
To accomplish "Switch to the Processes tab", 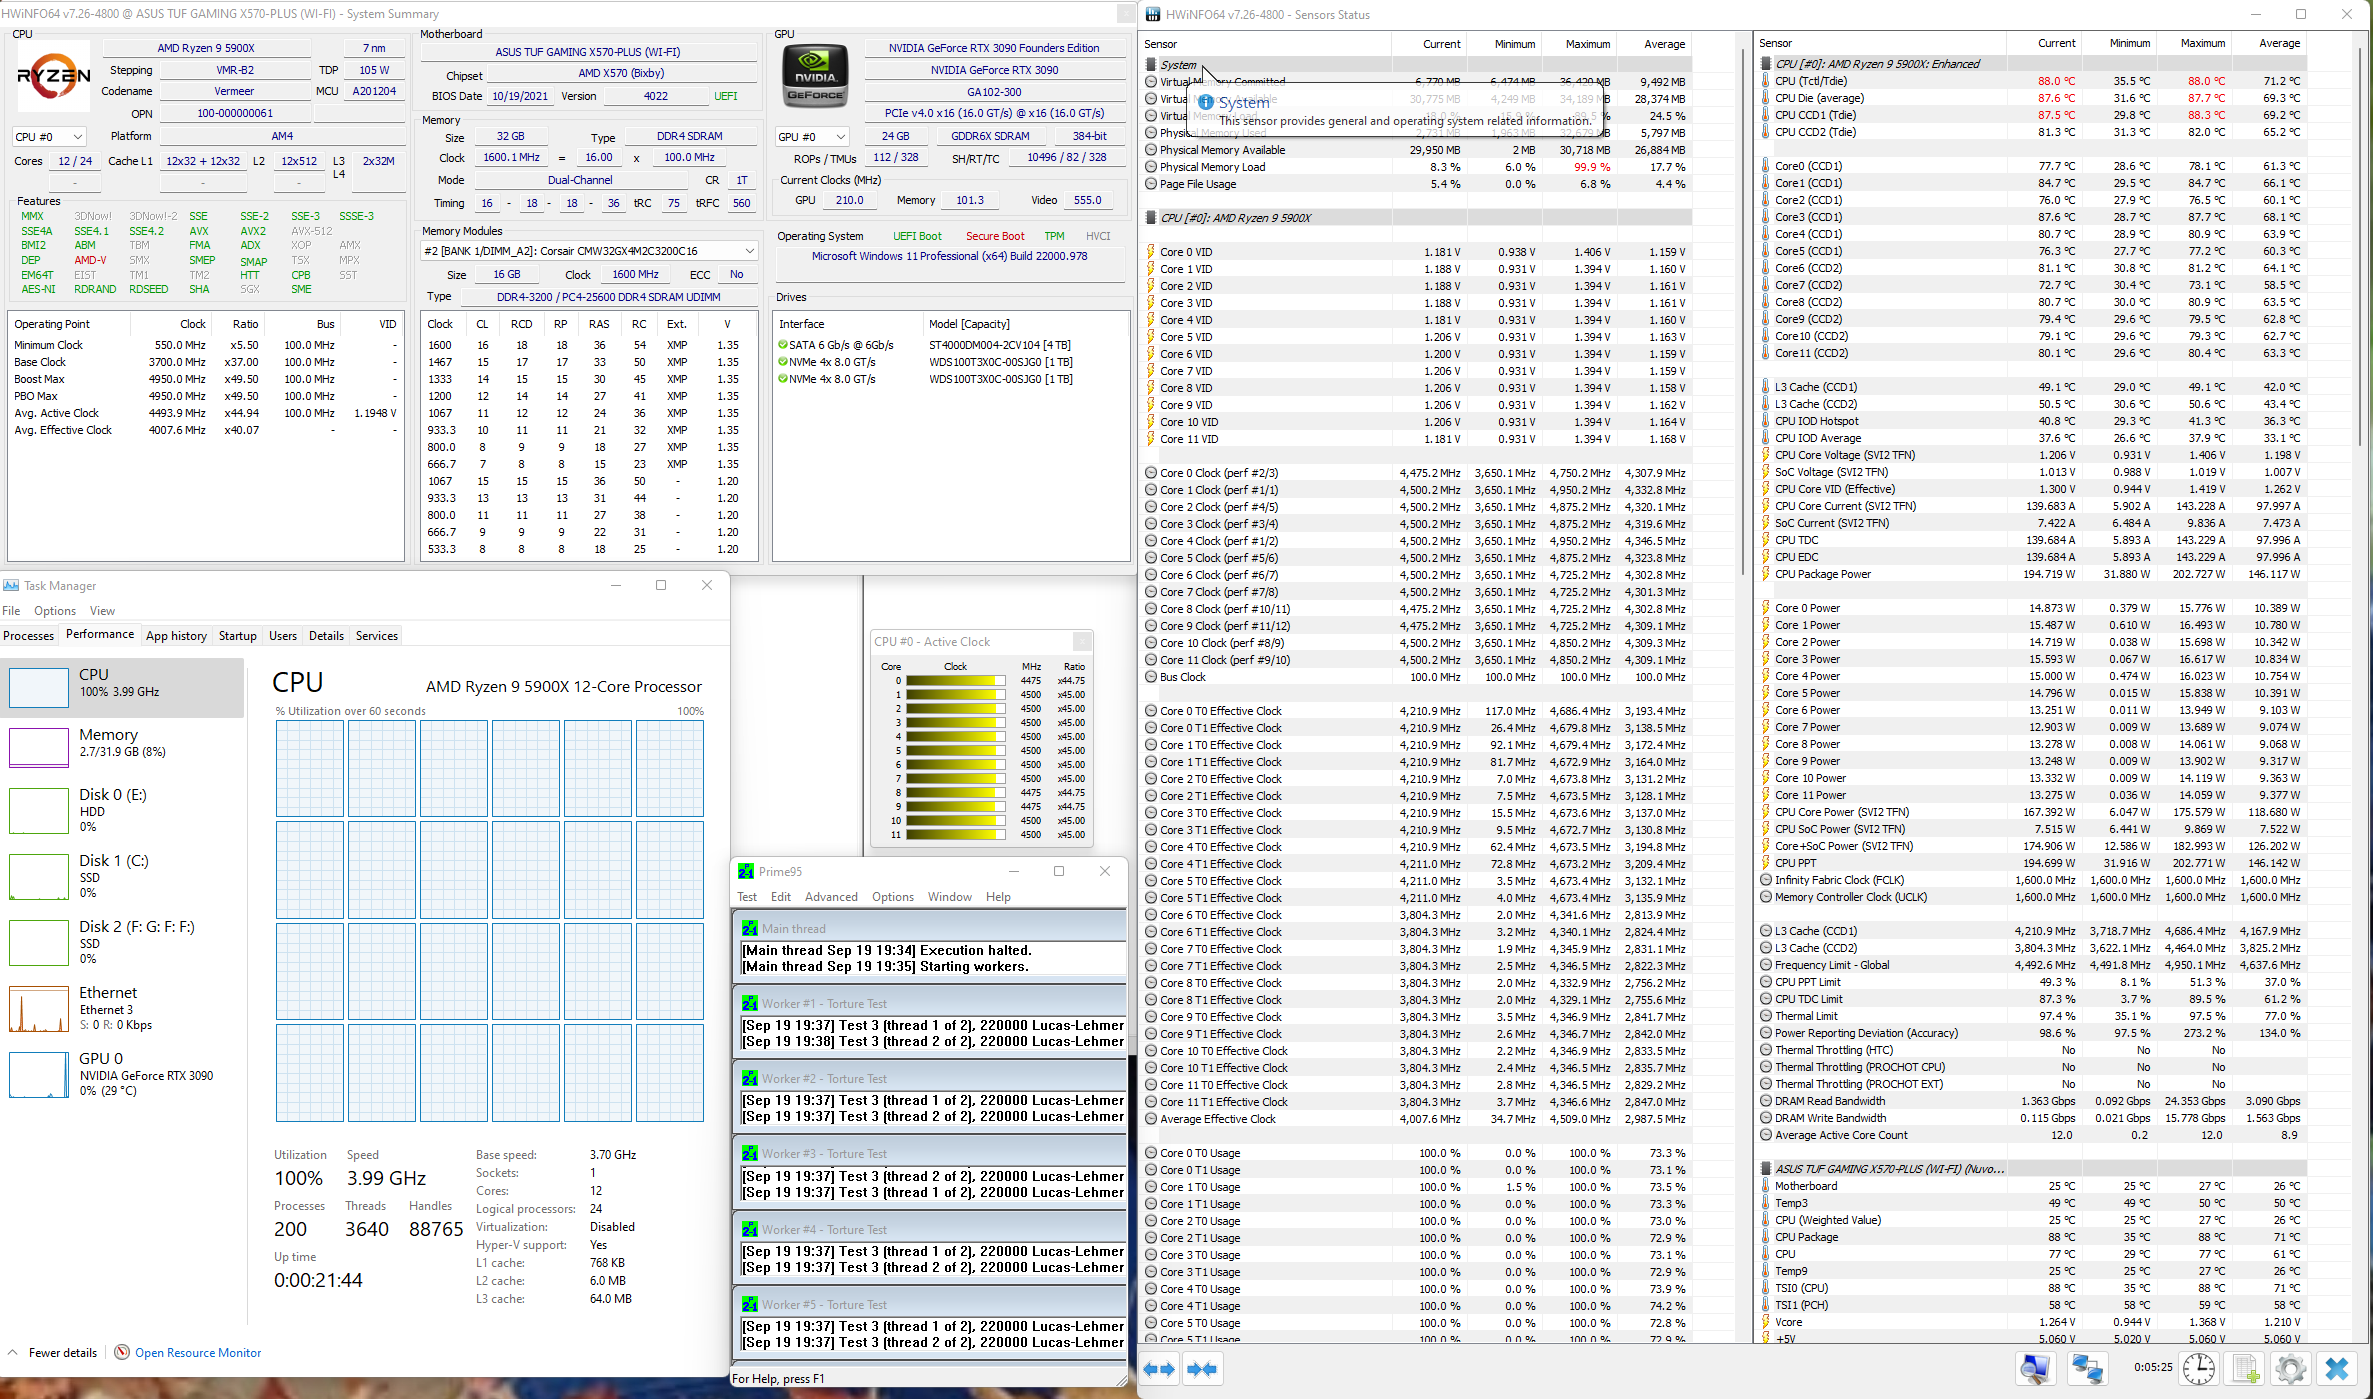I will coord(29,635).
